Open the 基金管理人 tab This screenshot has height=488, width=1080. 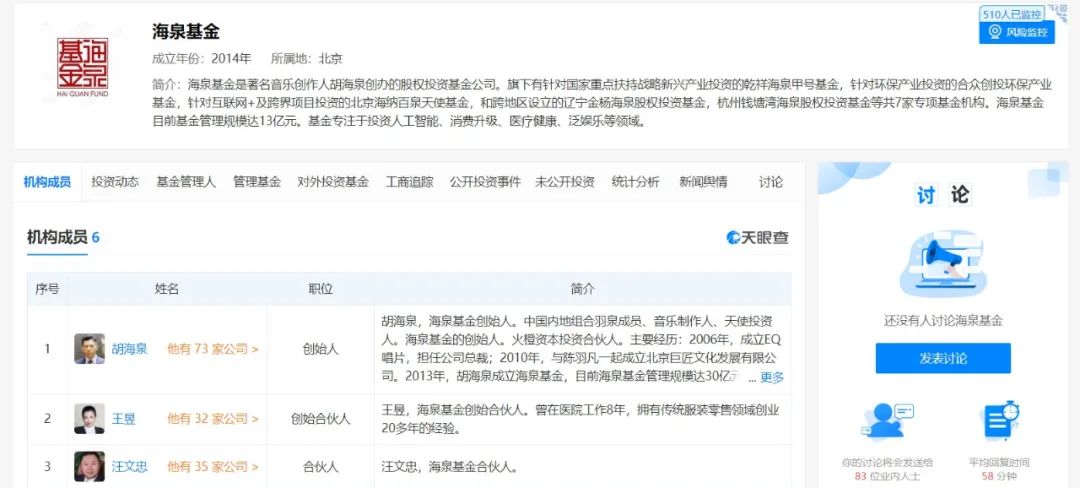(186, 182)
